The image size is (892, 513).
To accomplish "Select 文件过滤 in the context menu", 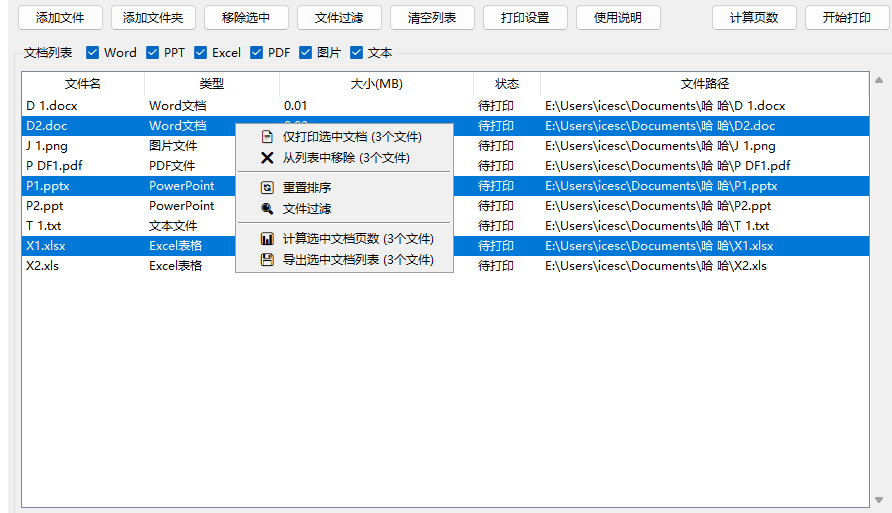I will click(x=345, y=208).
